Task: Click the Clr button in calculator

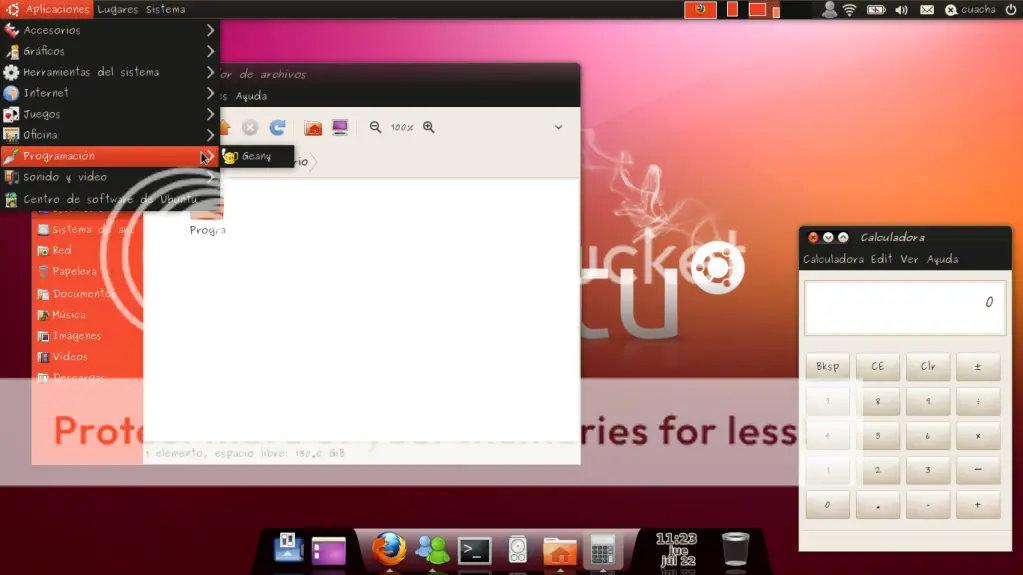Action: coord(928,367)
